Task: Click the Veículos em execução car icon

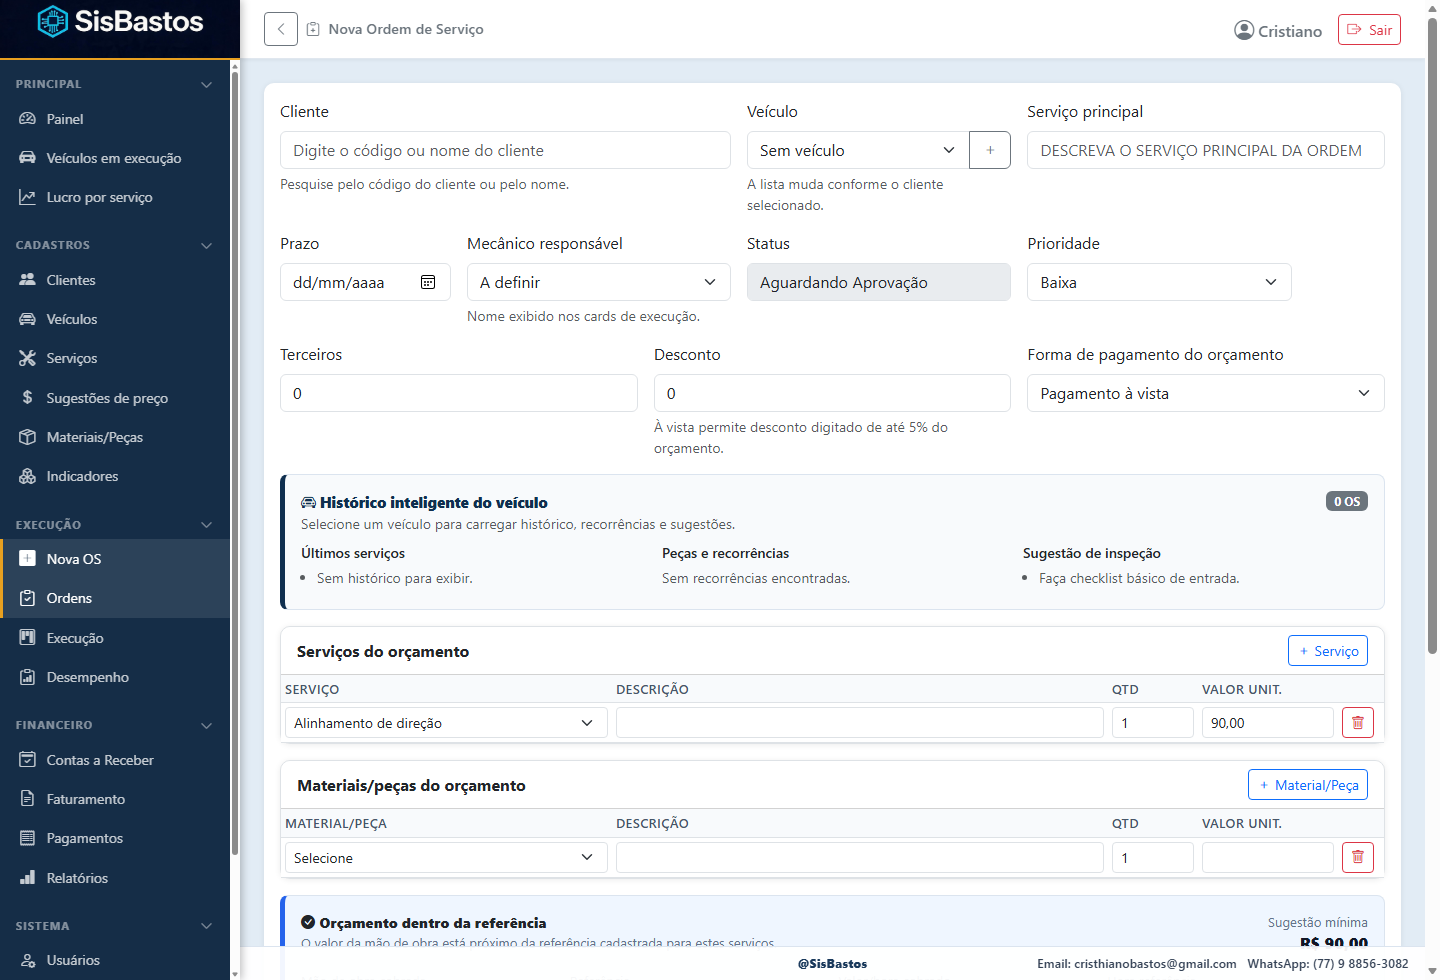Action: tap(27, 158)
